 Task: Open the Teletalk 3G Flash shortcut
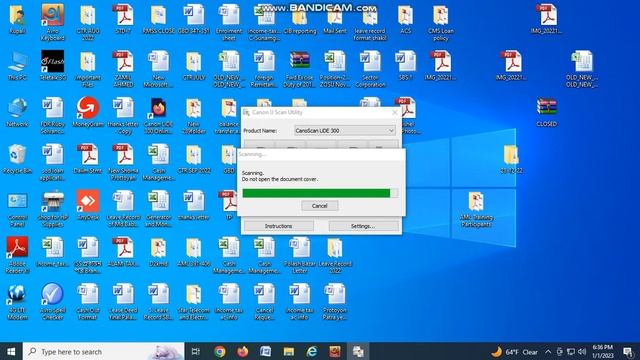pos(53,65)
